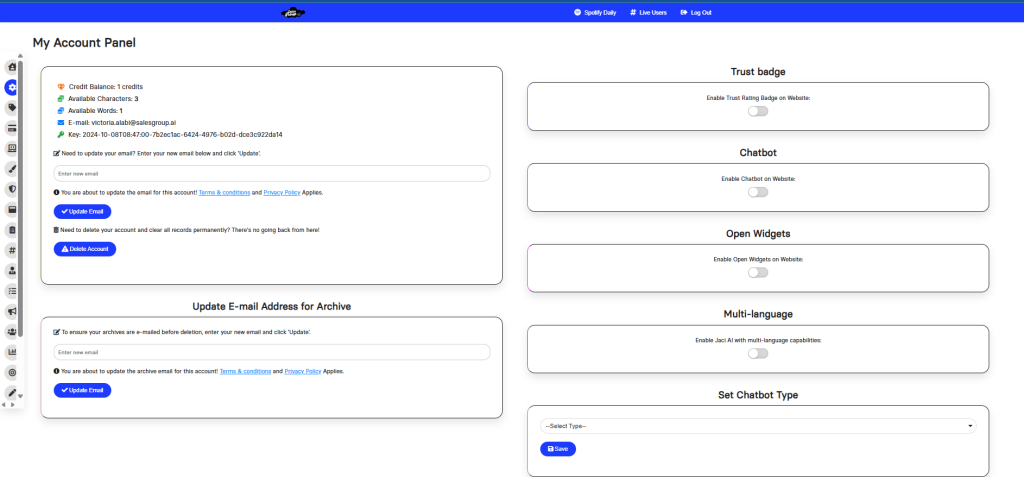The image size is (1024, 477).
Task: Focus the archive new email input field
Action: coord(272,352)
